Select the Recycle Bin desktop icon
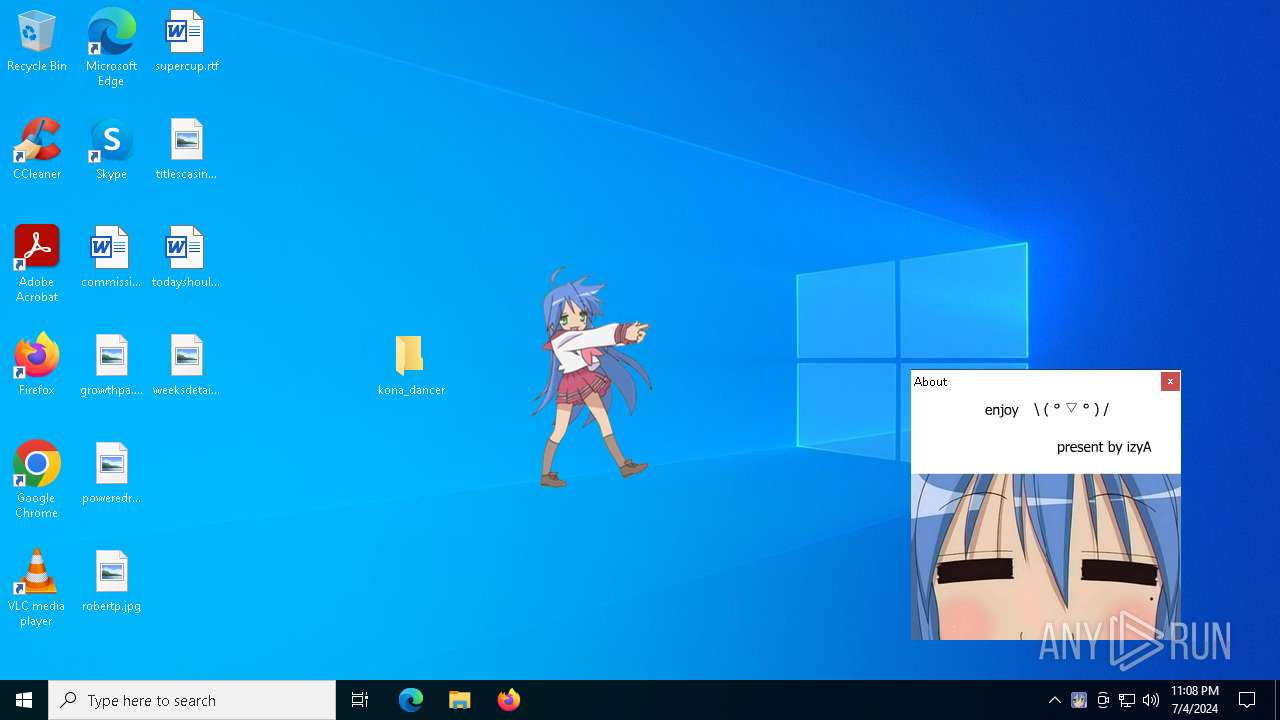This screenshot has width=1280, height=720. [37, 42]
